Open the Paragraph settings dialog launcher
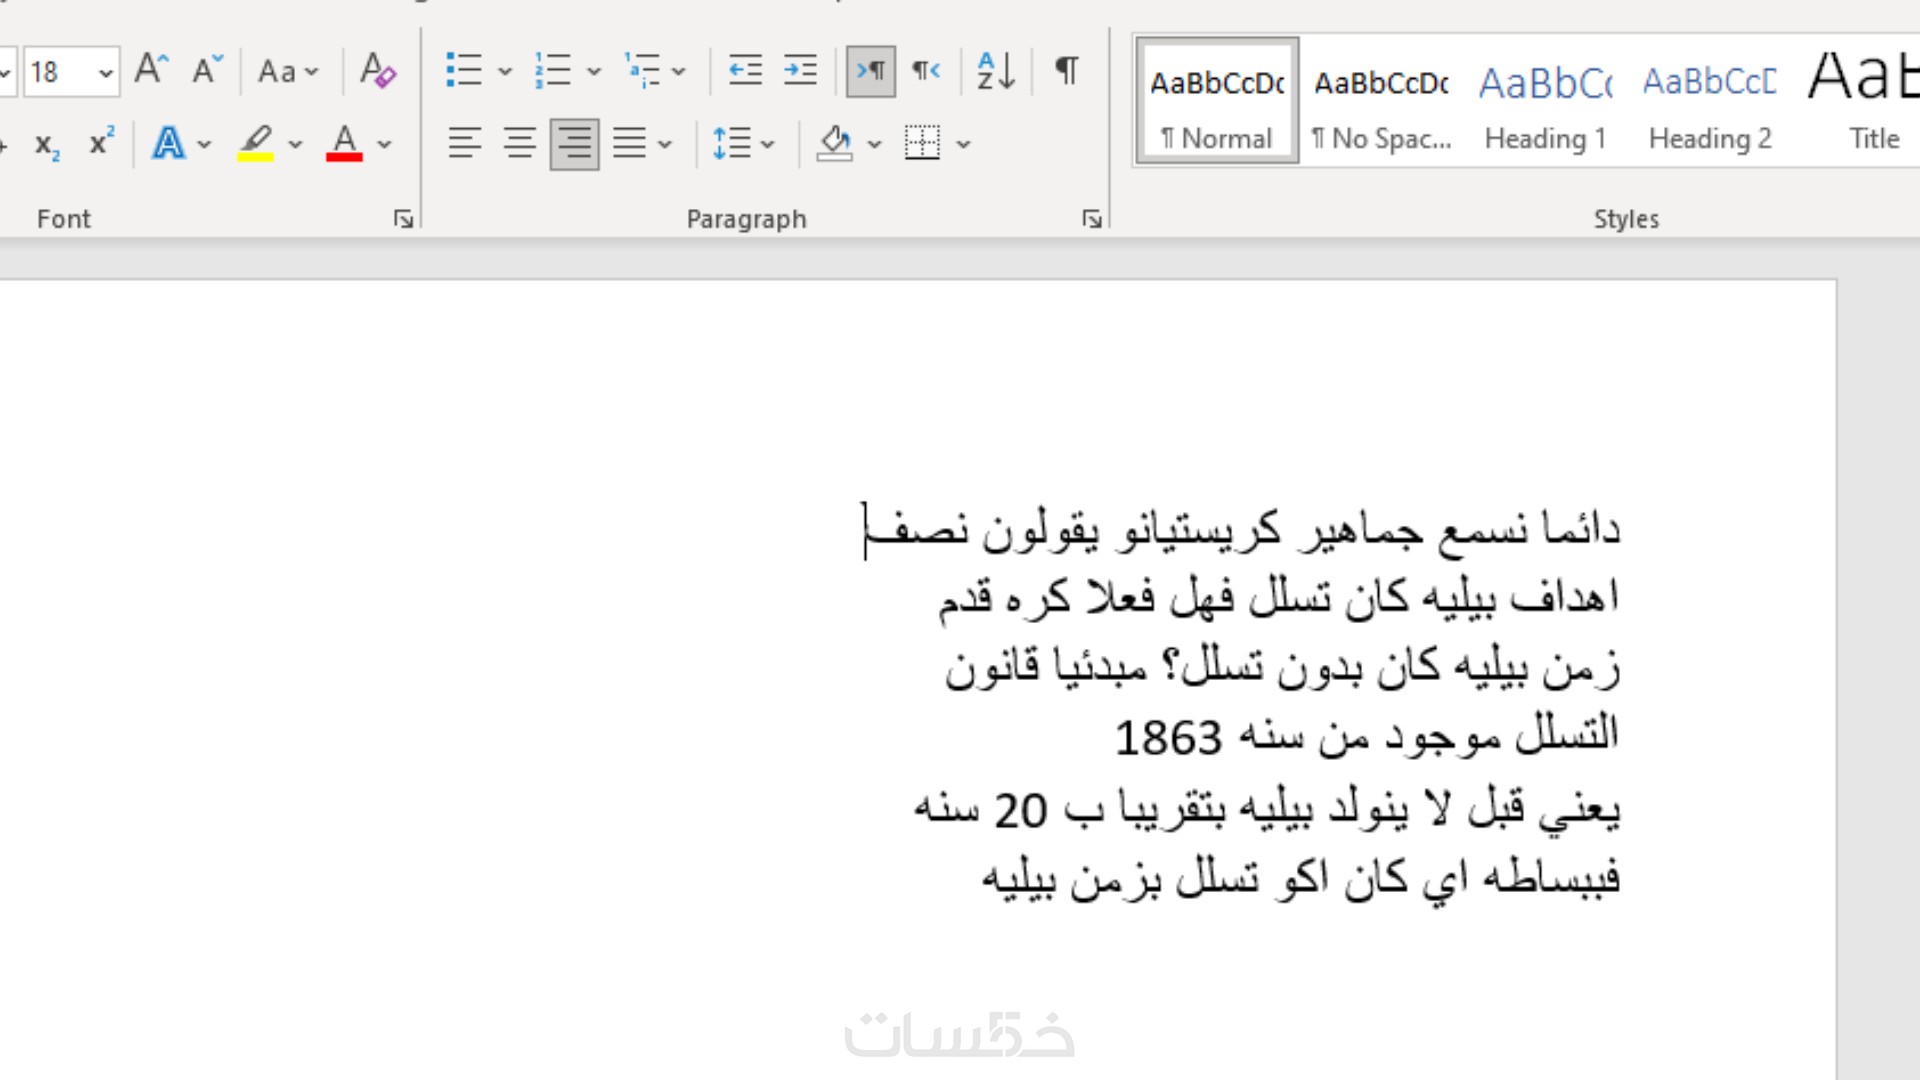The width and height of the screenshot is (1920, 1080). point(1091,219)
